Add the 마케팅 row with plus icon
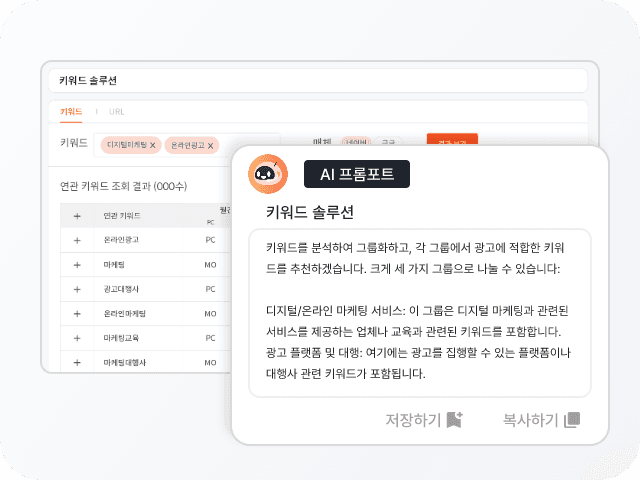Image resolution: width=640 pixels, height=480 pixels. 77,265
